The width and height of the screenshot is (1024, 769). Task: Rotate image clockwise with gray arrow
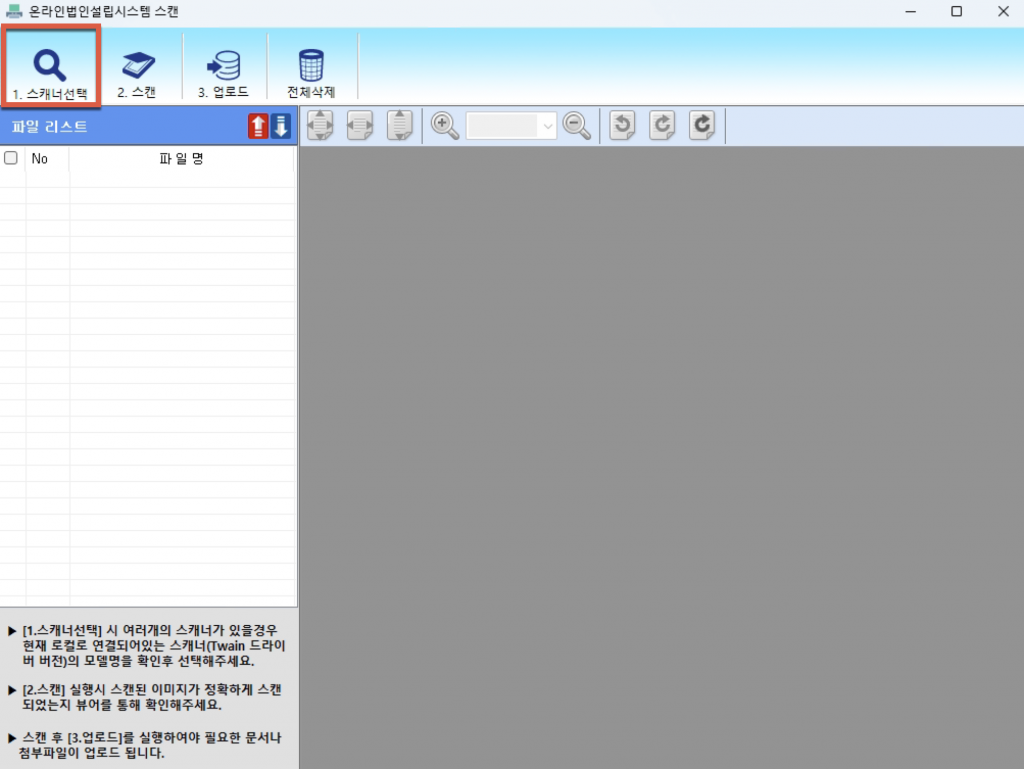point(662,125)
